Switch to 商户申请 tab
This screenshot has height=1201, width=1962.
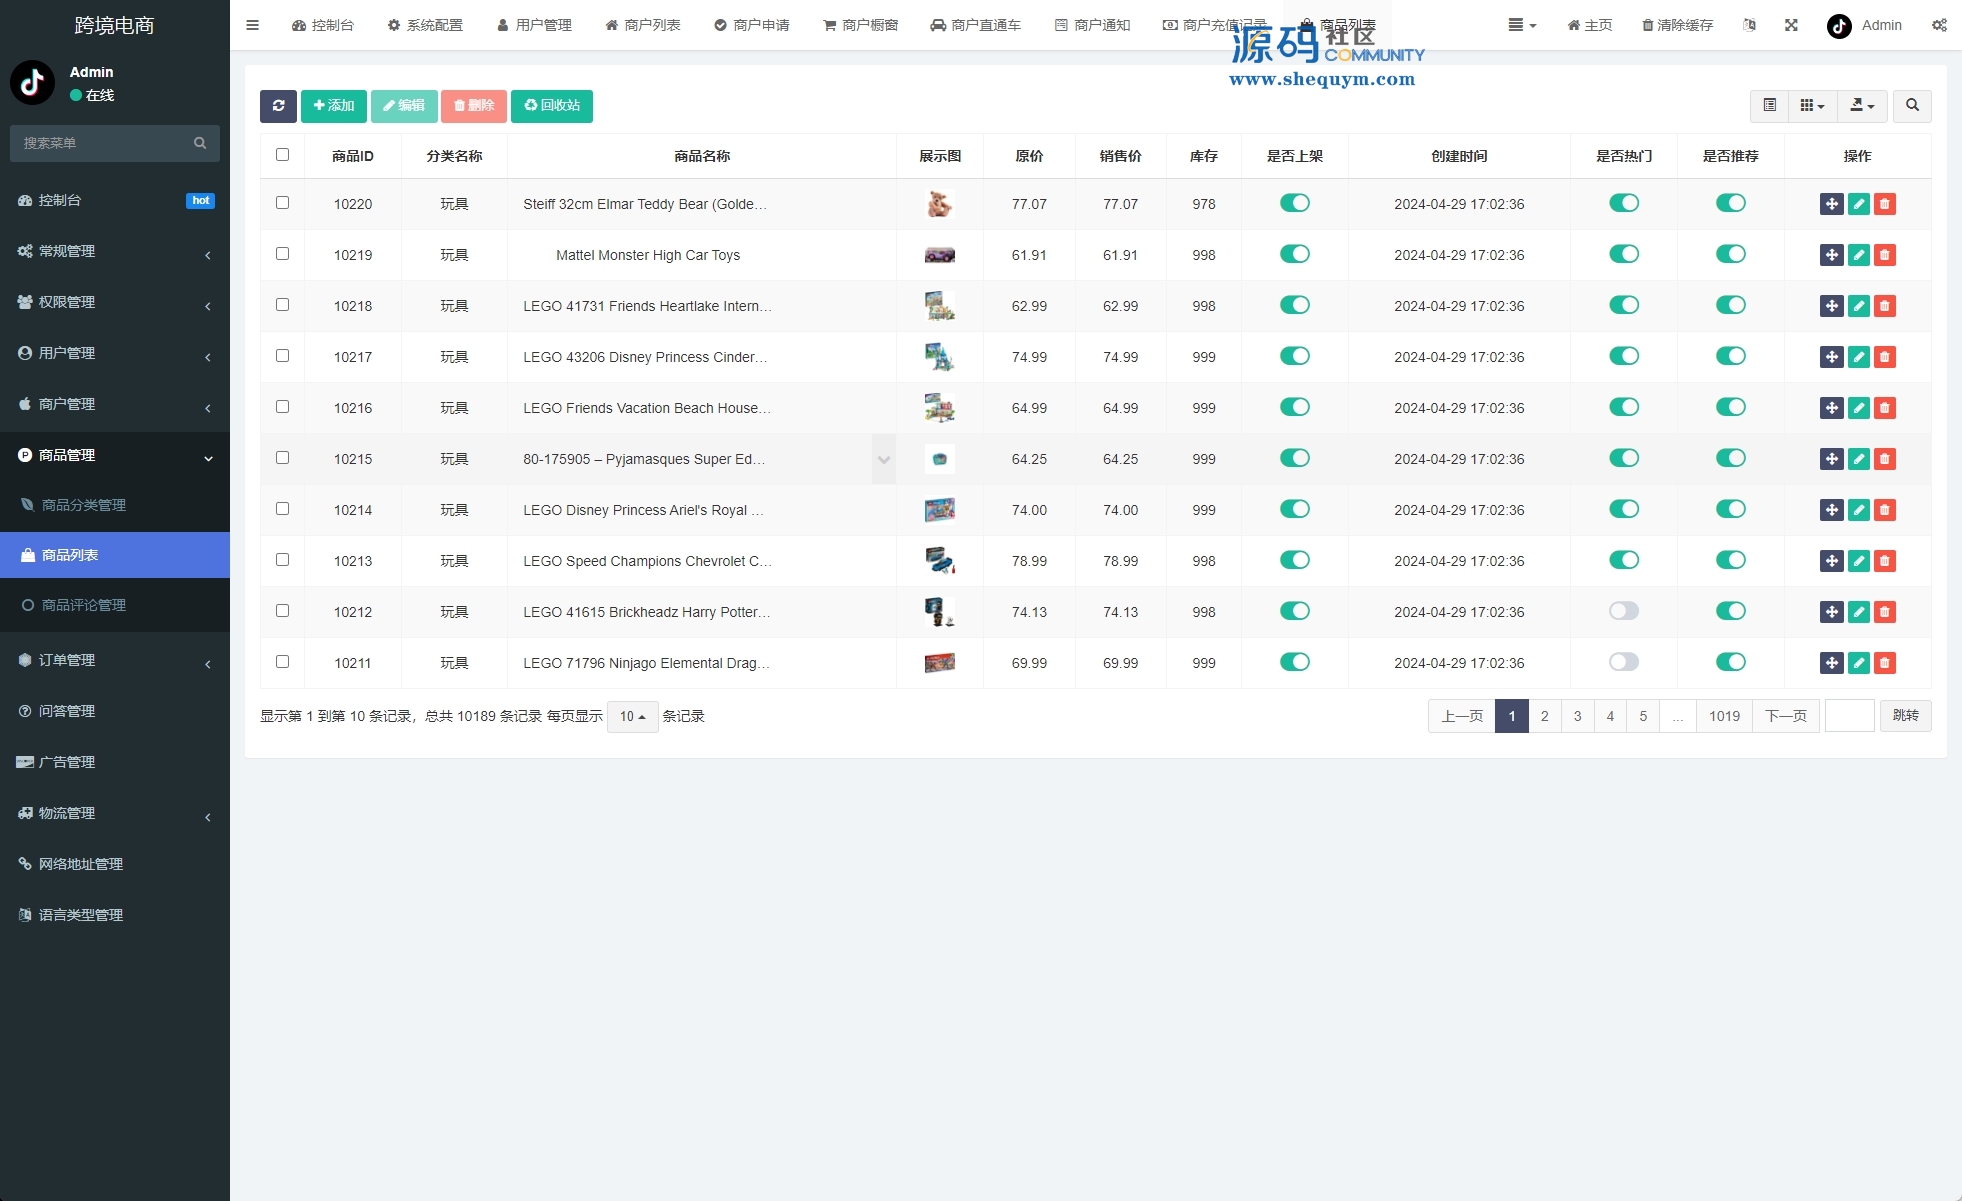click(752, 25)
